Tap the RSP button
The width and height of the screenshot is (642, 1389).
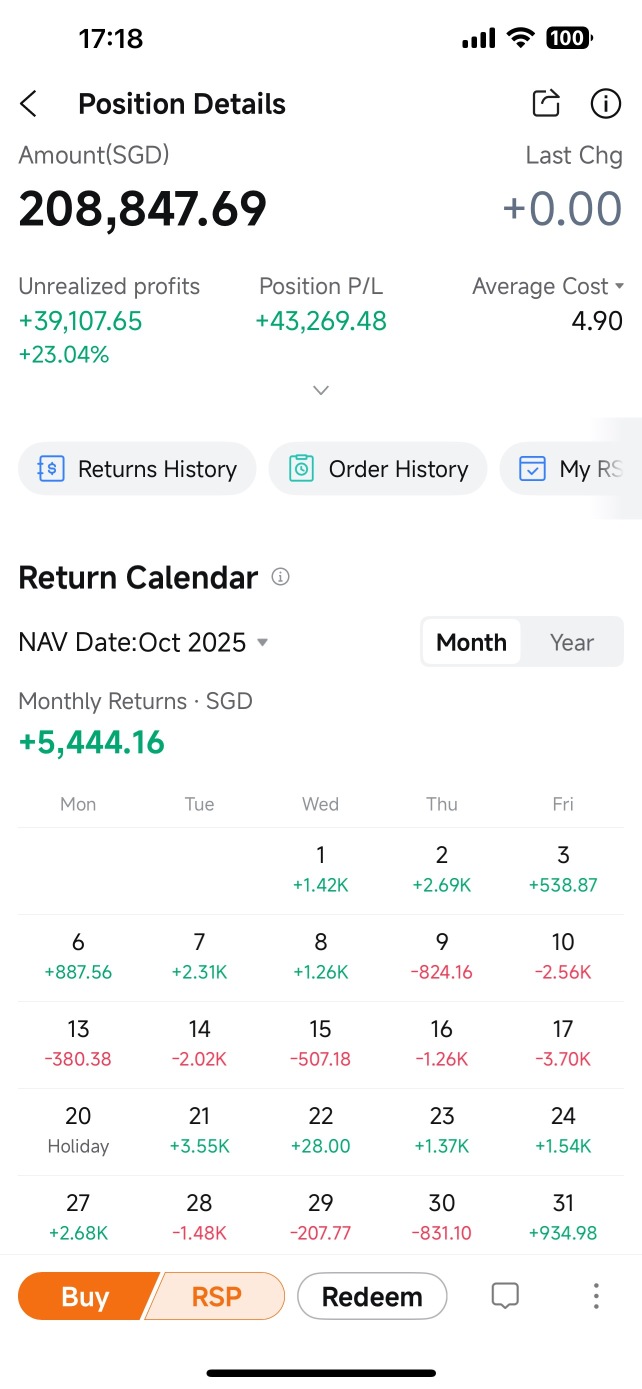(217, 1297)
